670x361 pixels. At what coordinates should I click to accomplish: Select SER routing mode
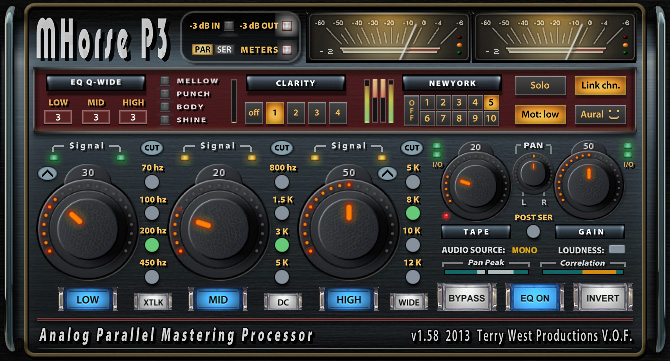224,50
